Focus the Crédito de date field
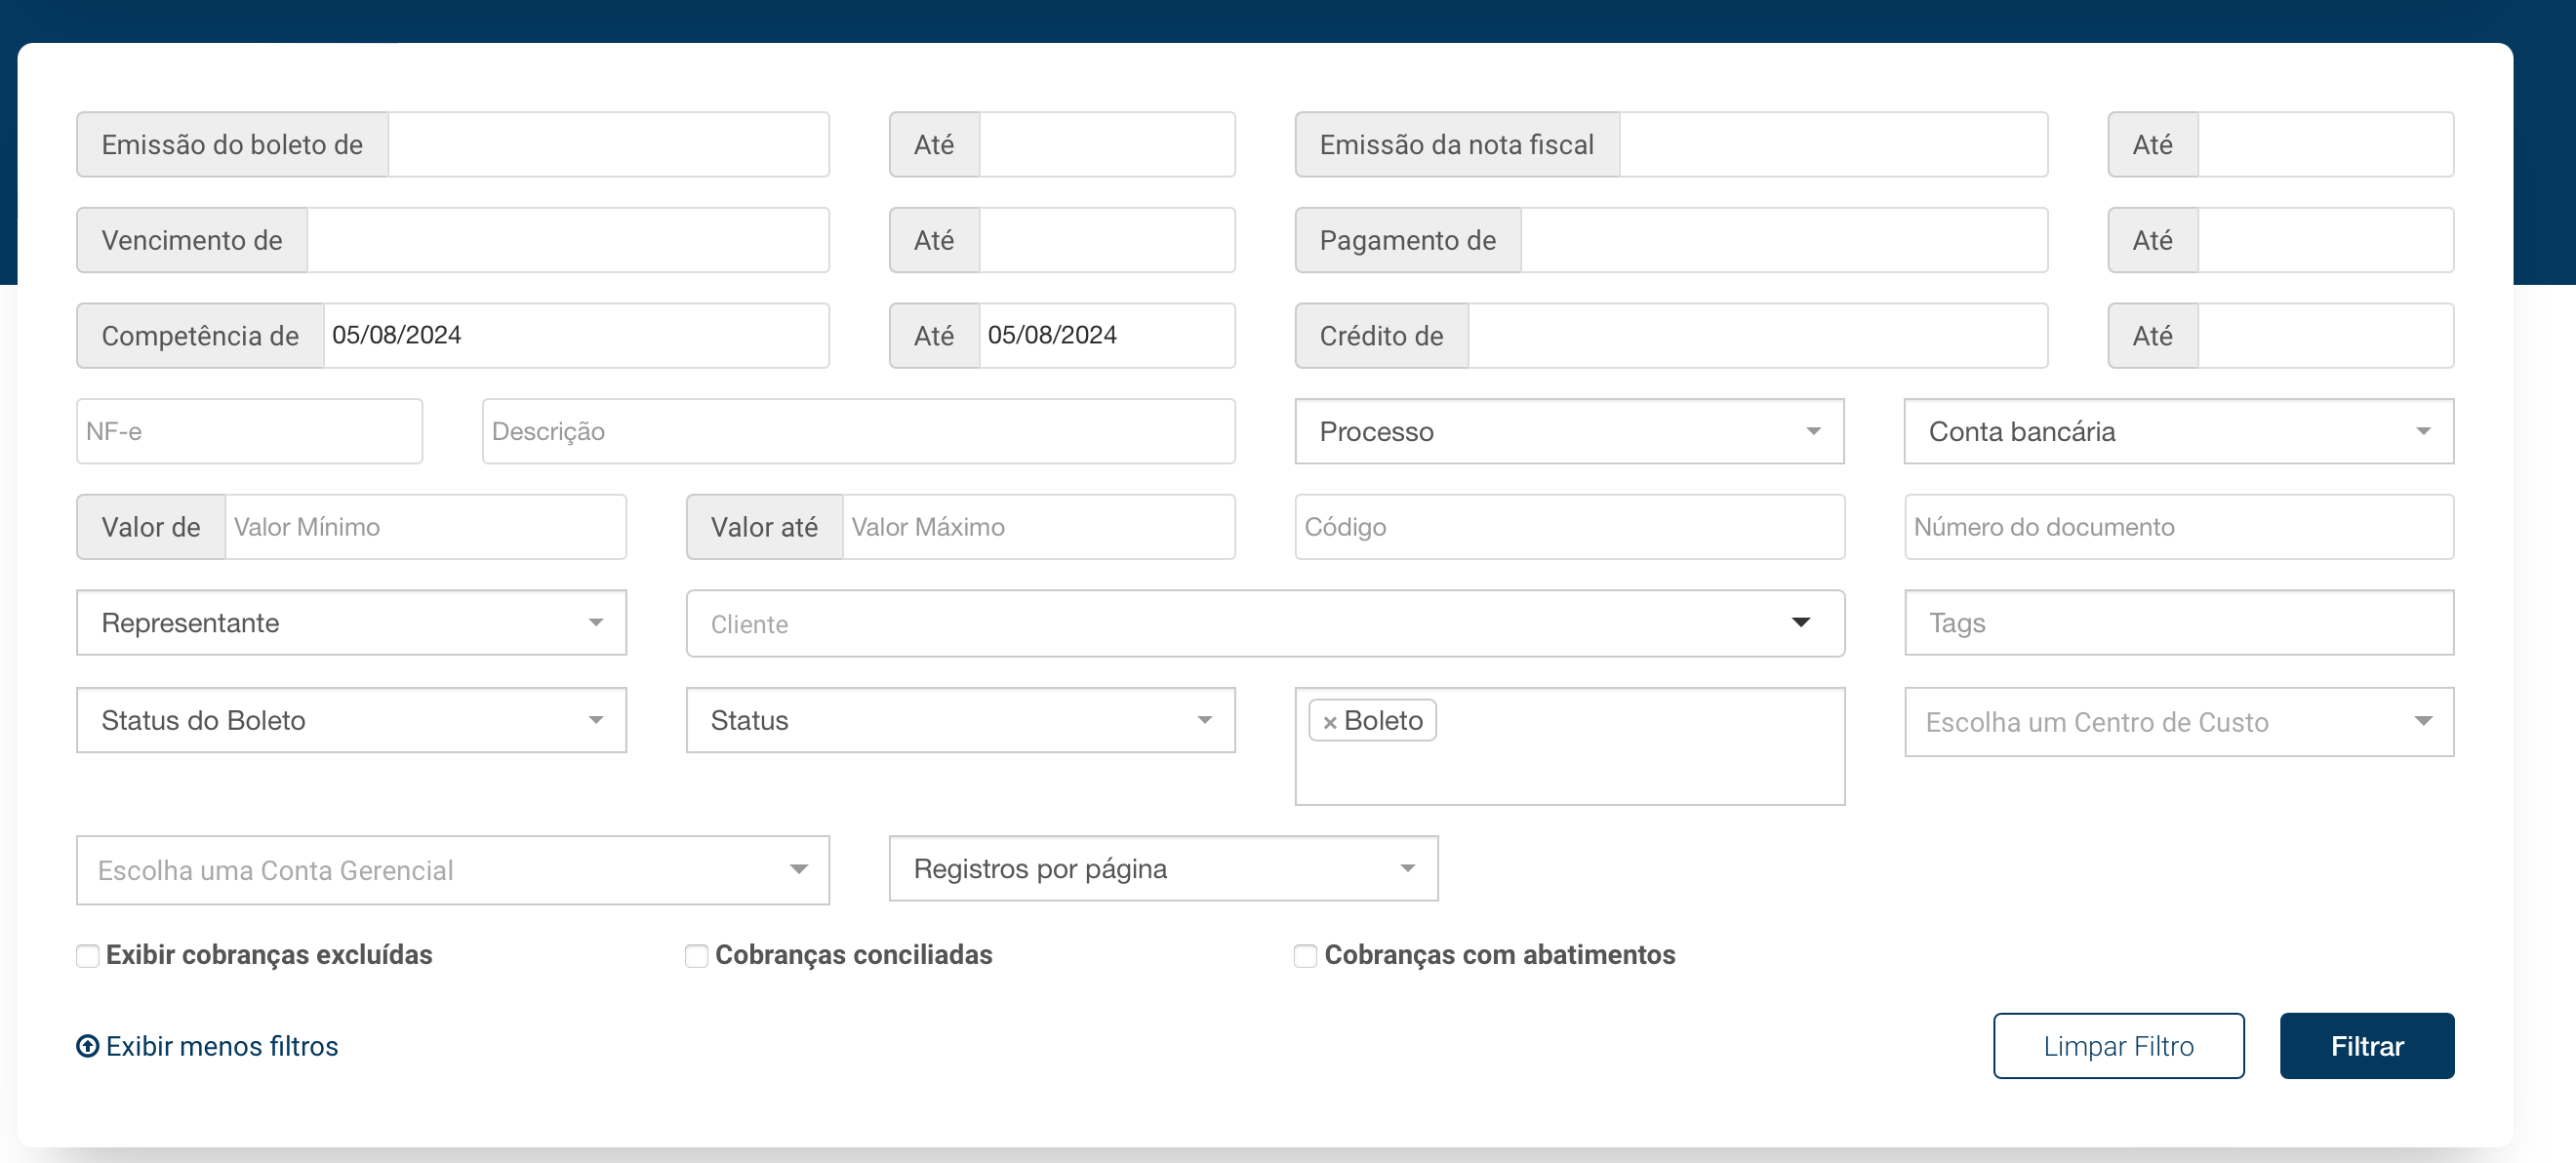This screenshot has height=1163, width=2576. (1758, 335)
